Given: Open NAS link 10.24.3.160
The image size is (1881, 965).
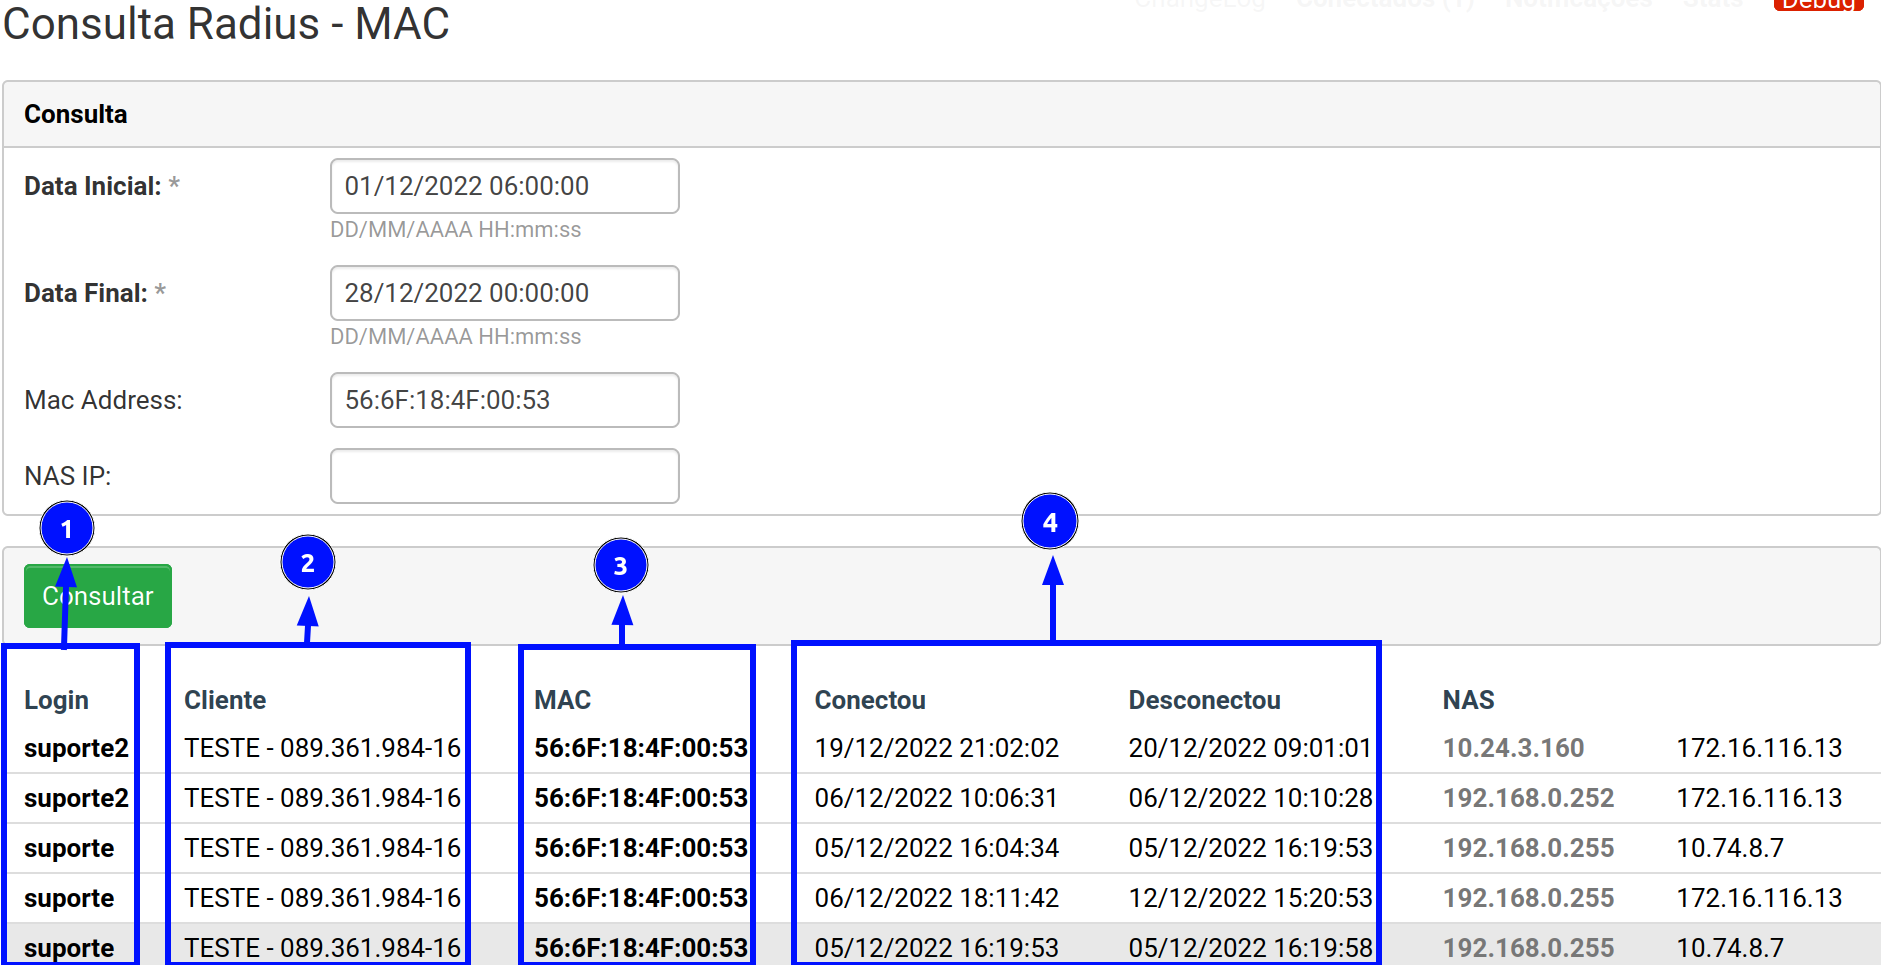Looking at the screenshot, I should [1513, 748].
